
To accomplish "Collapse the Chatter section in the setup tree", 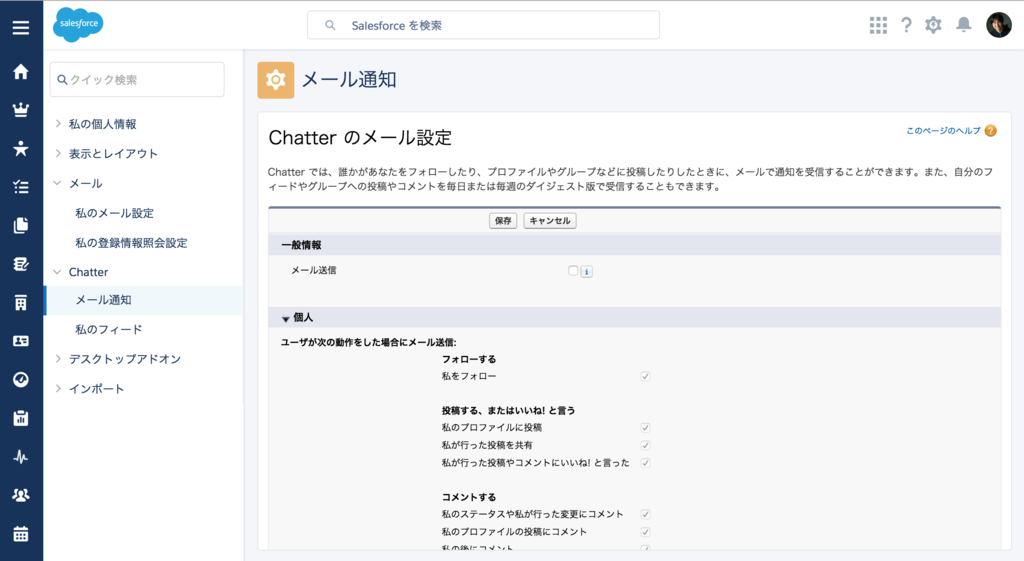I will tap(57, 272).
